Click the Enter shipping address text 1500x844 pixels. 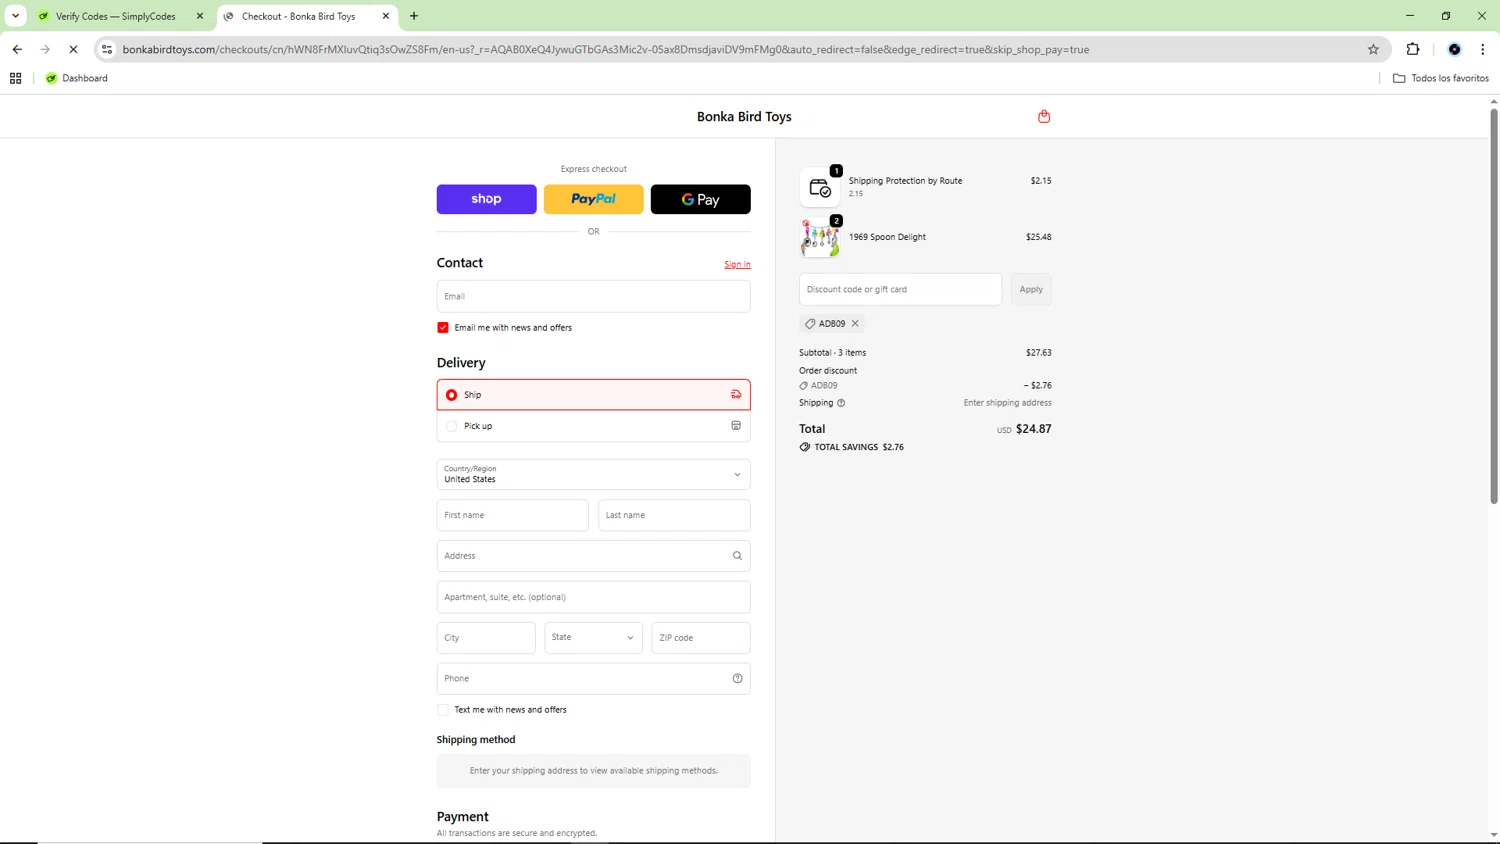1007,403
